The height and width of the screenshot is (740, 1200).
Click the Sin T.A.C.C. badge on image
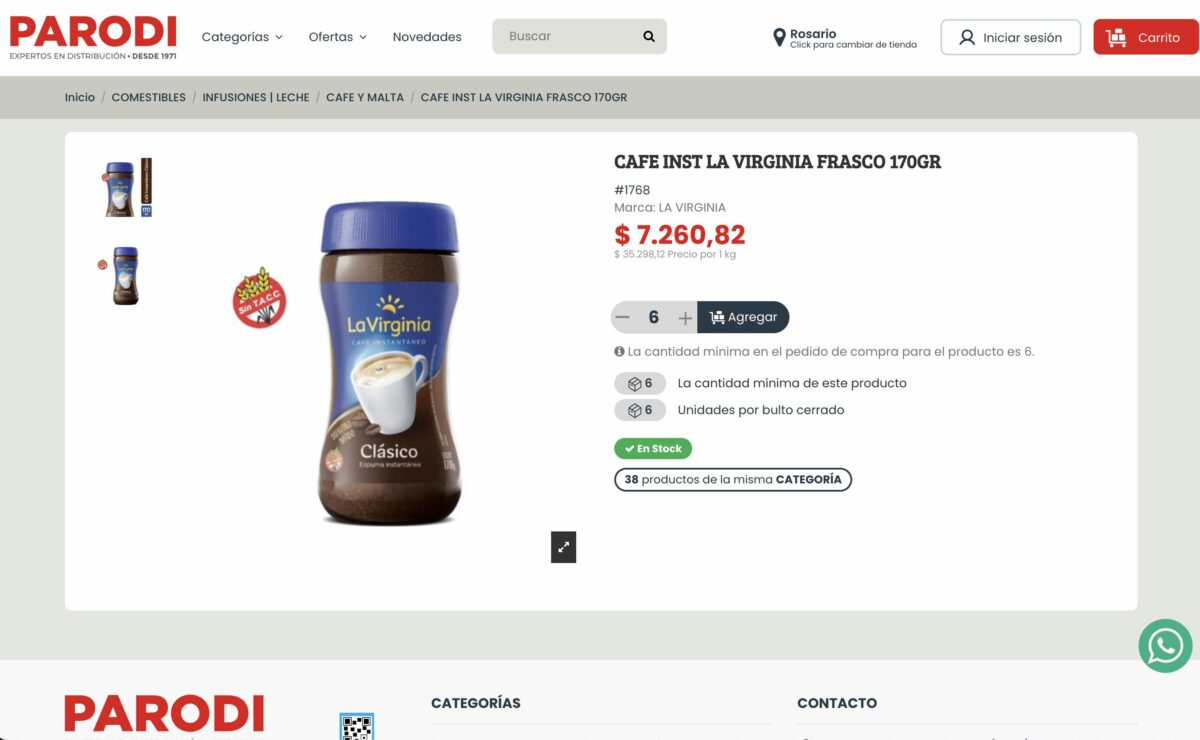(x=260, y=298)
